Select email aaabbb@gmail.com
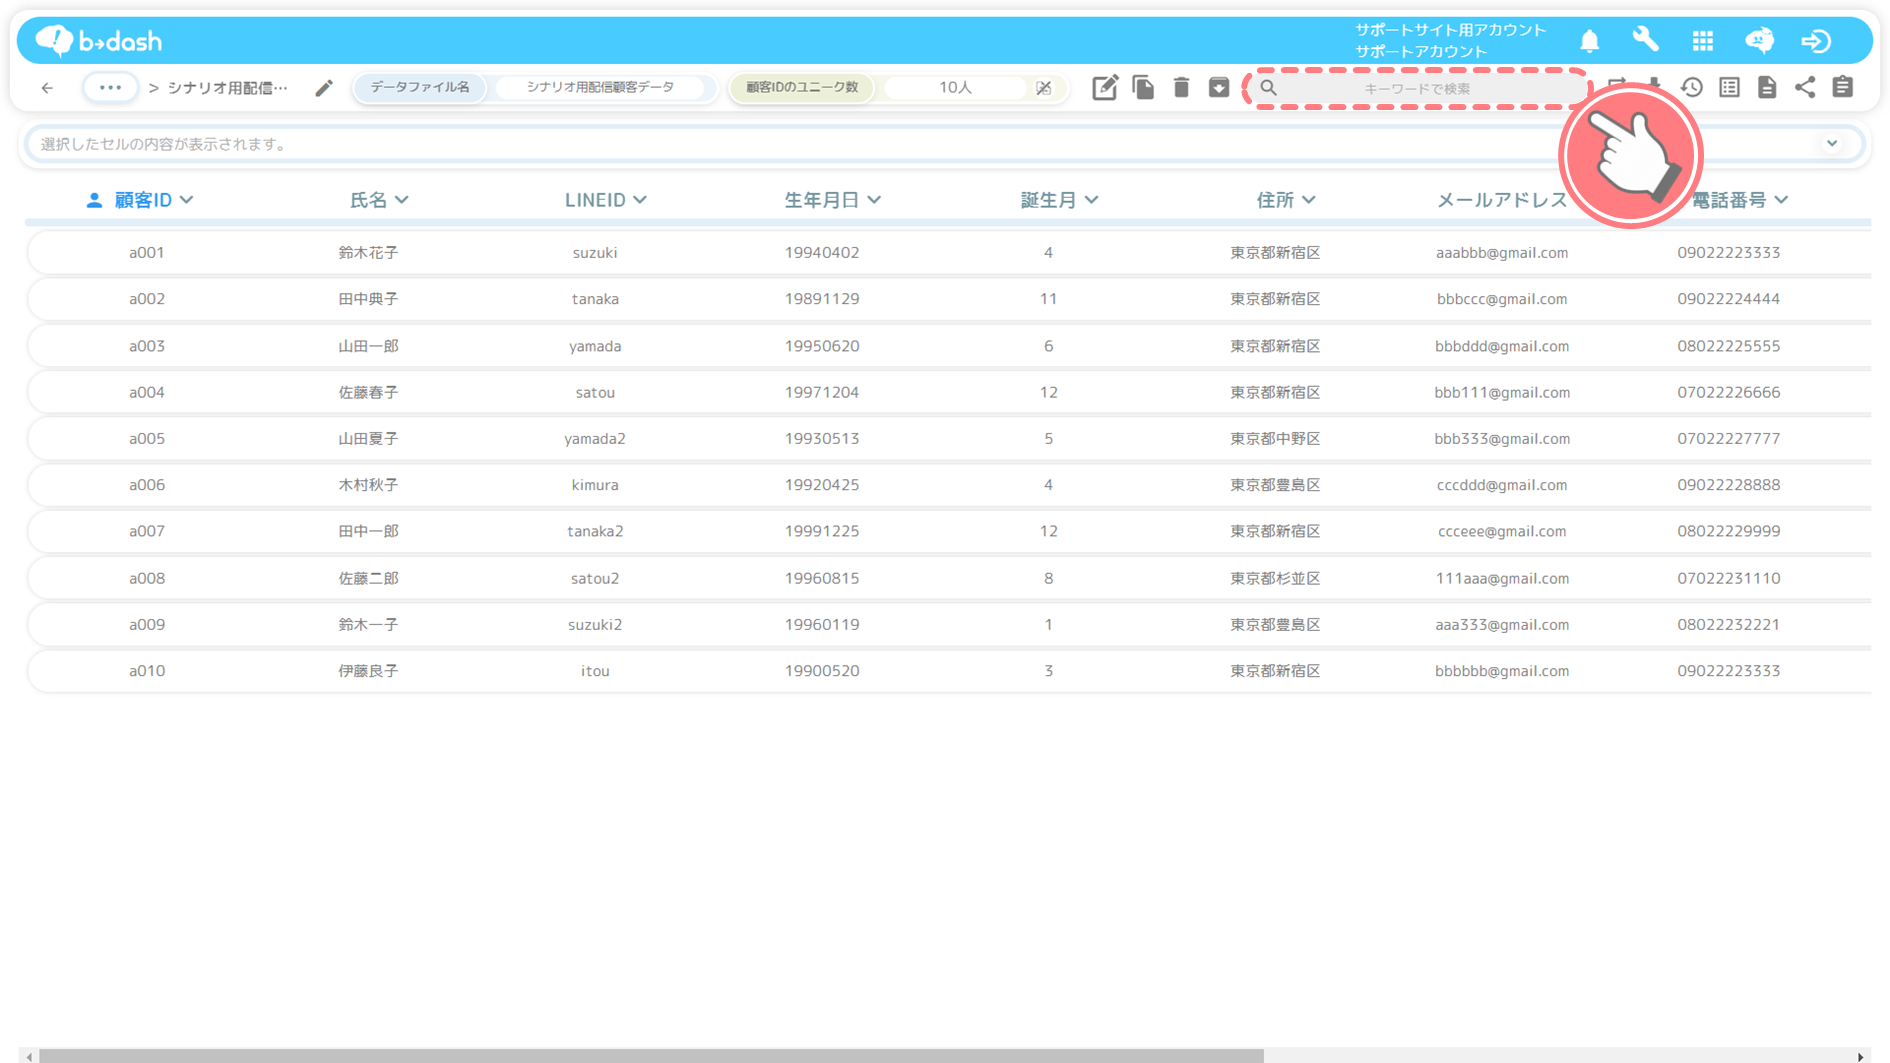Image resolution: width=1890 pixels, height=1063 pixels. point(1502,253)
